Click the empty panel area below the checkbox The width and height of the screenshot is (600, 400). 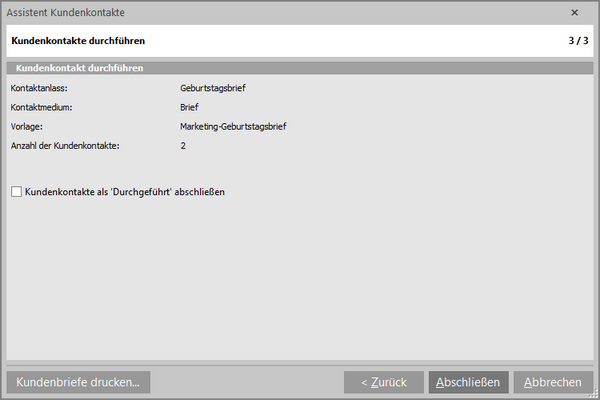click(x=300, y=280)
